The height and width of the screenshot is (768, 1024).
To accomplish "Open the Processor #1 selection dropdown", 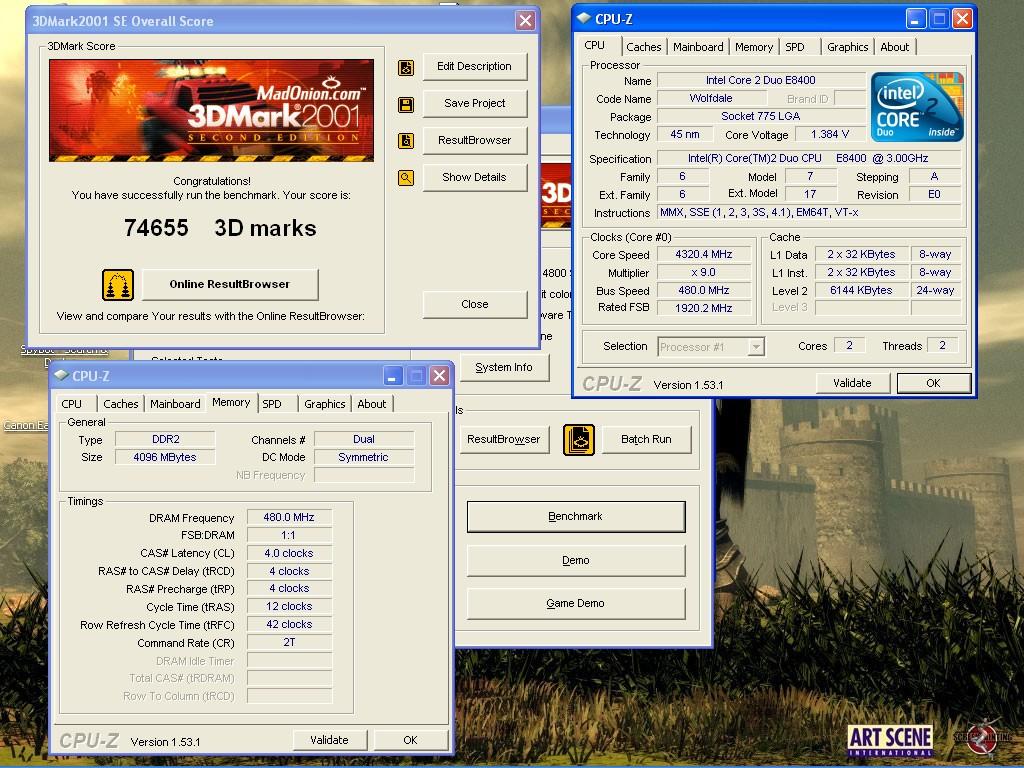I will [x=756, y=347].
